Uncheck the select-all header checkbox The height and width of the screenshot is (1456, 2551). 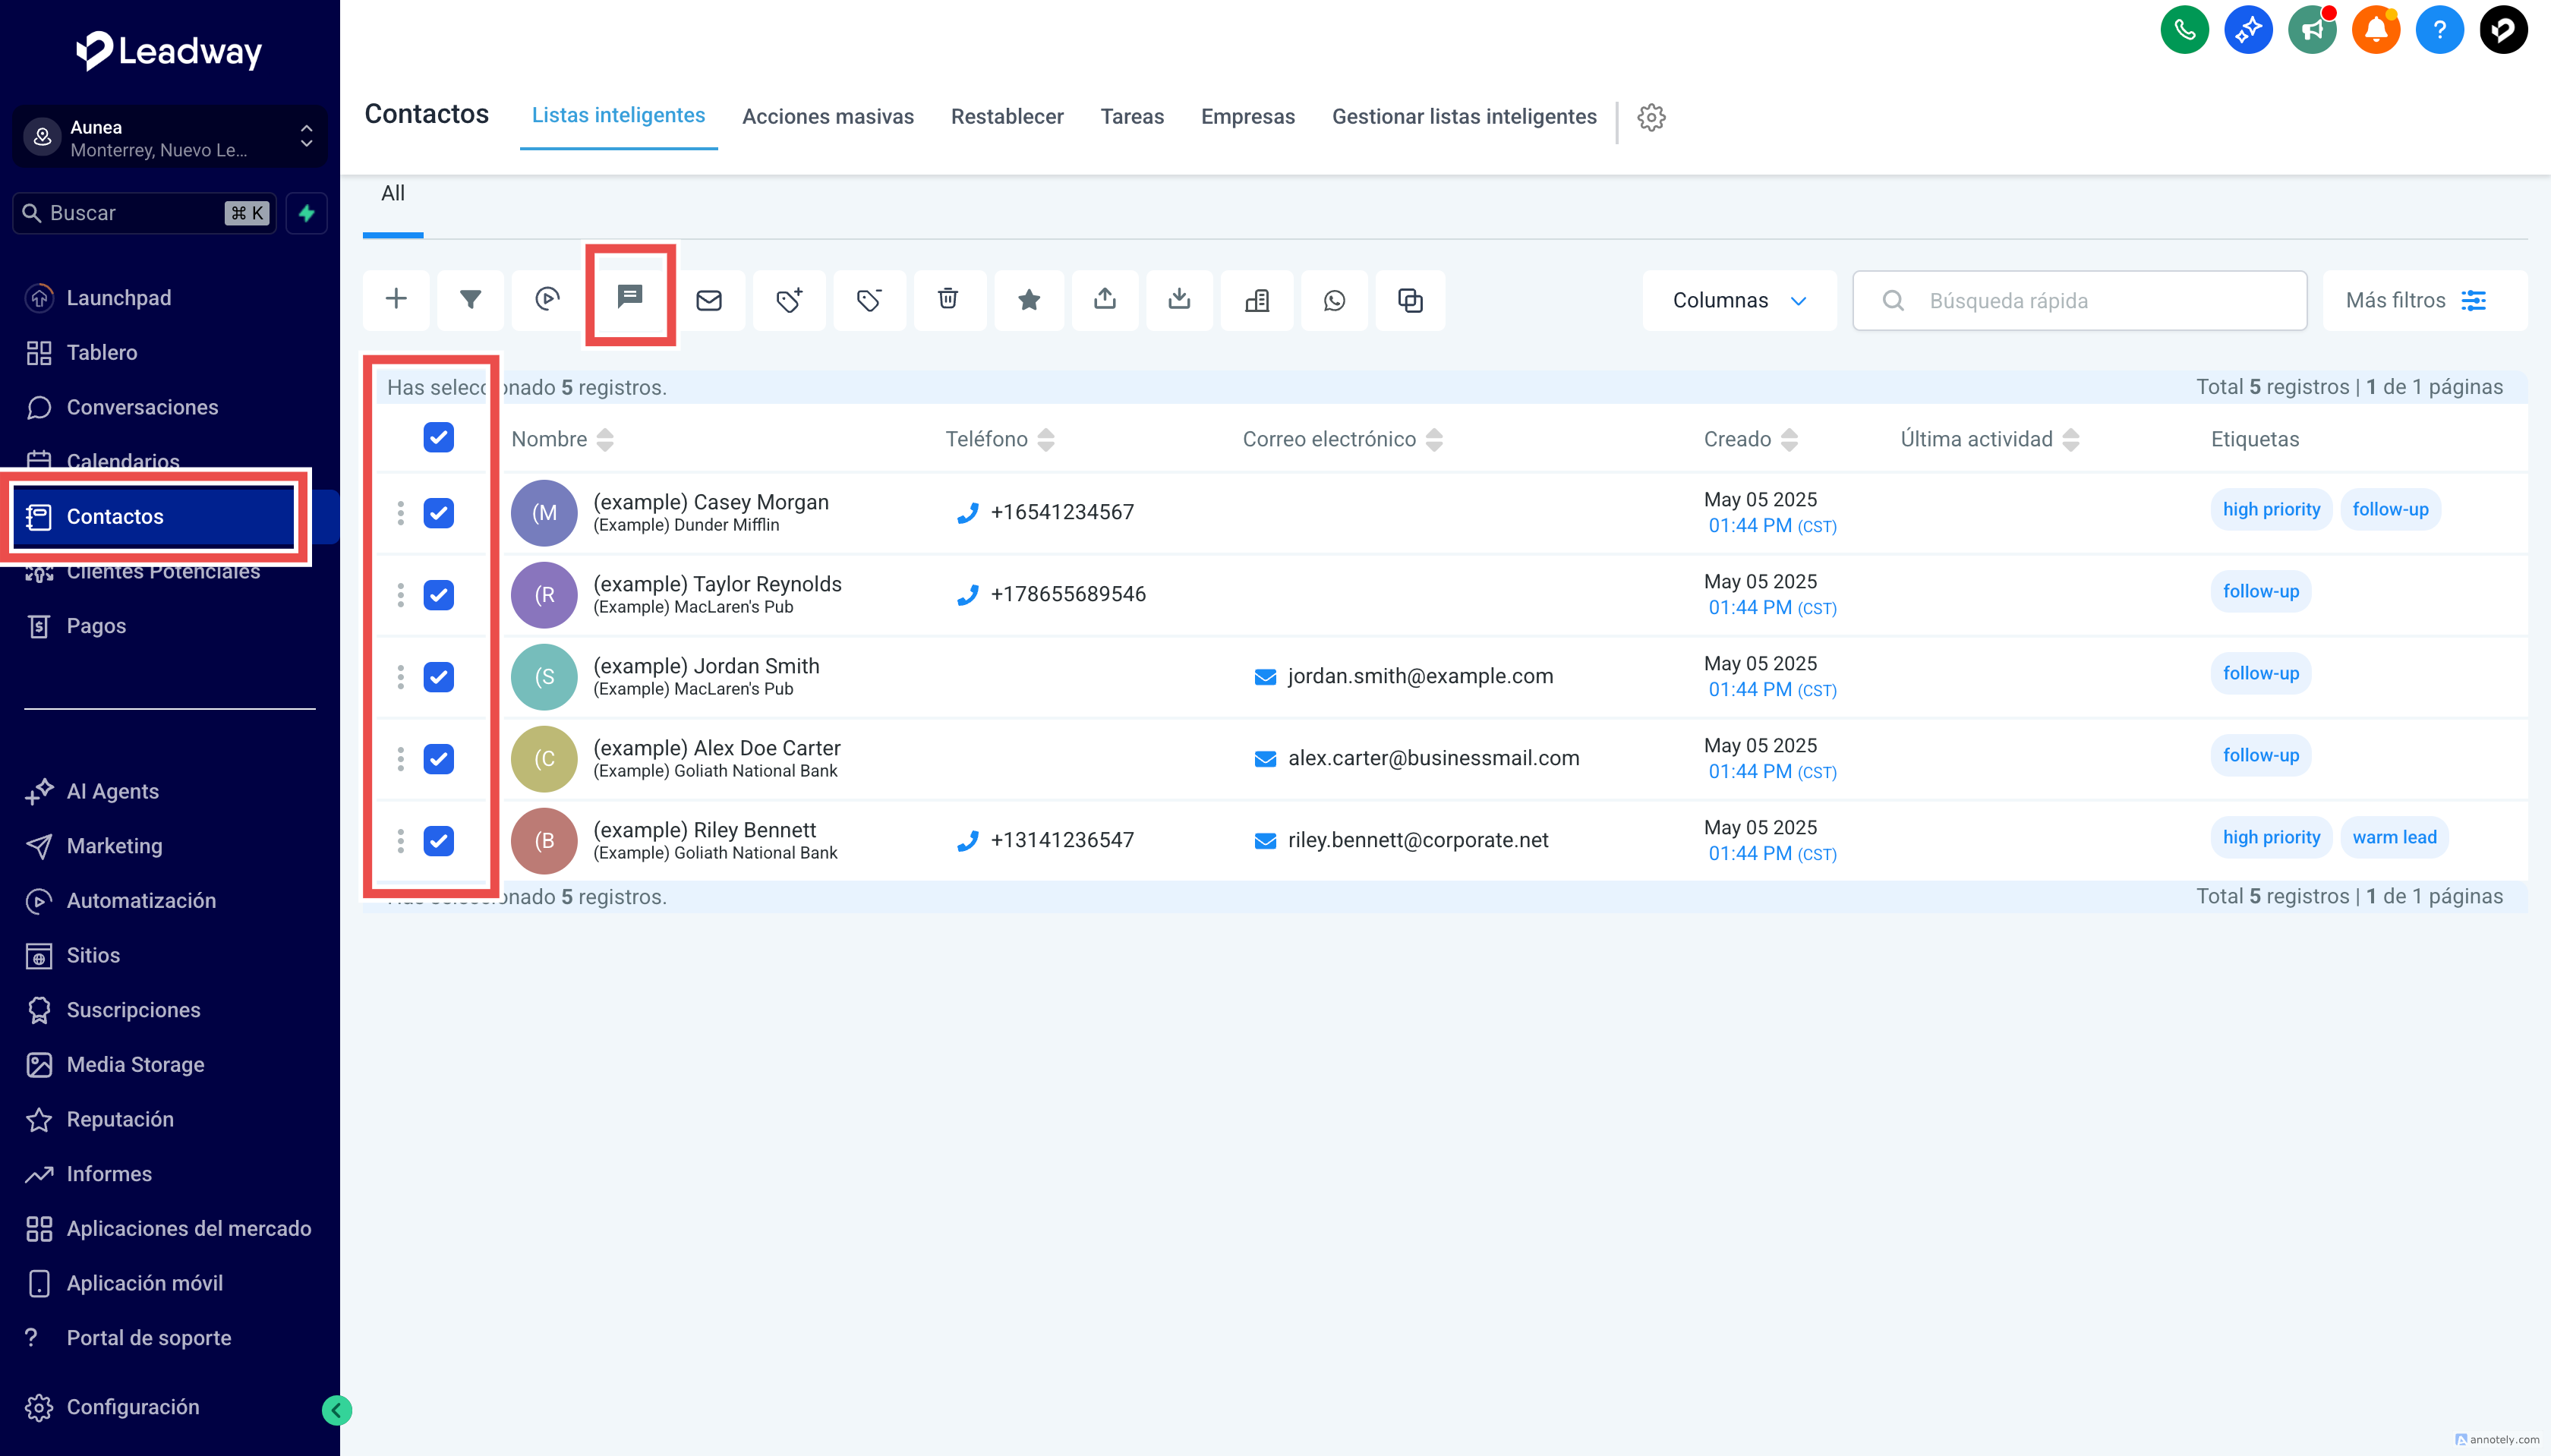point(438,438)
